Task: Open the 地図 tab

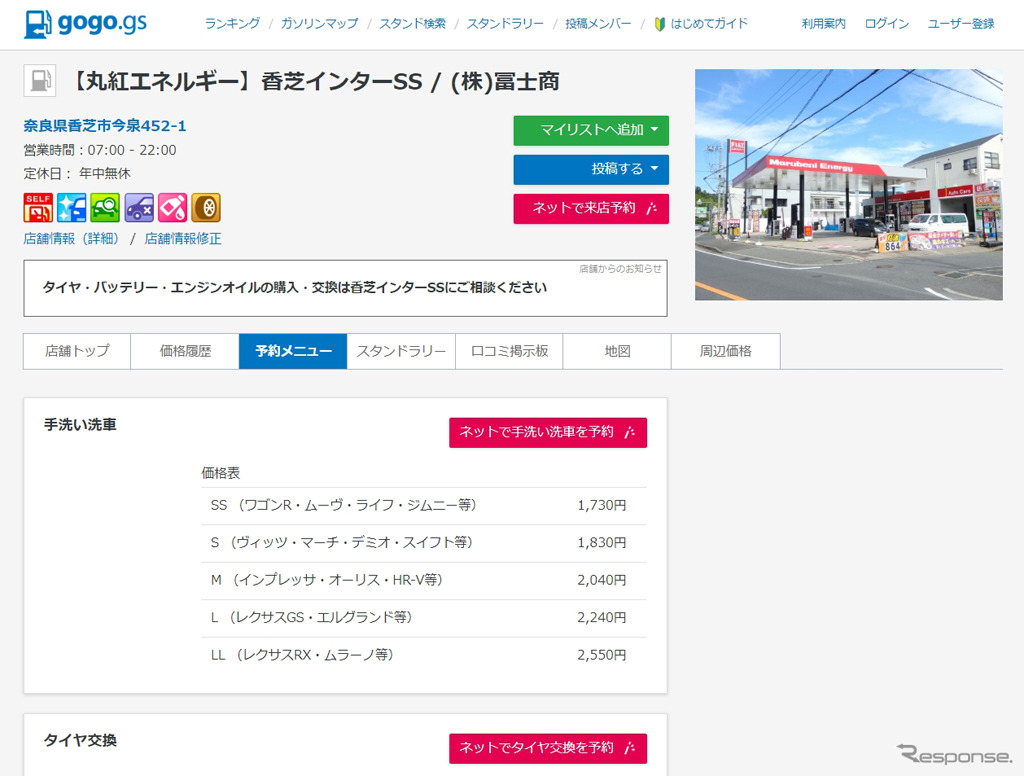Action: (617, 351)
